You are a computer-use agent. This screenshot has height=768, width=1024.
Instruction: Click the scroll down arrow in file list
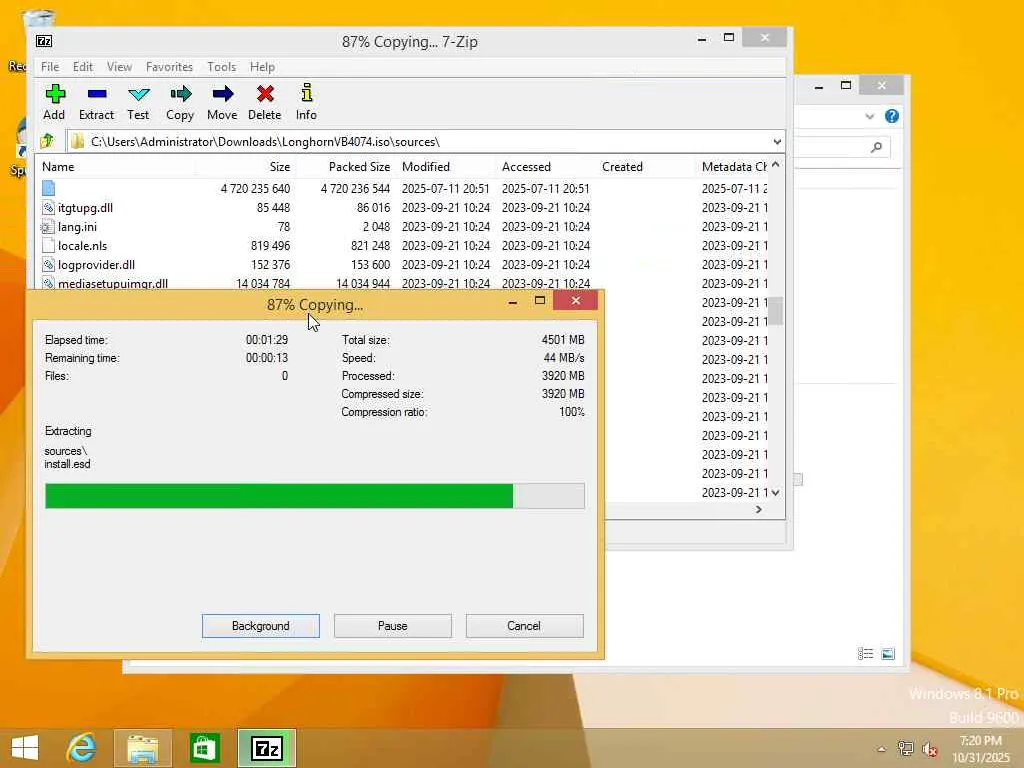pyautogui.click(x=775, y=493)
